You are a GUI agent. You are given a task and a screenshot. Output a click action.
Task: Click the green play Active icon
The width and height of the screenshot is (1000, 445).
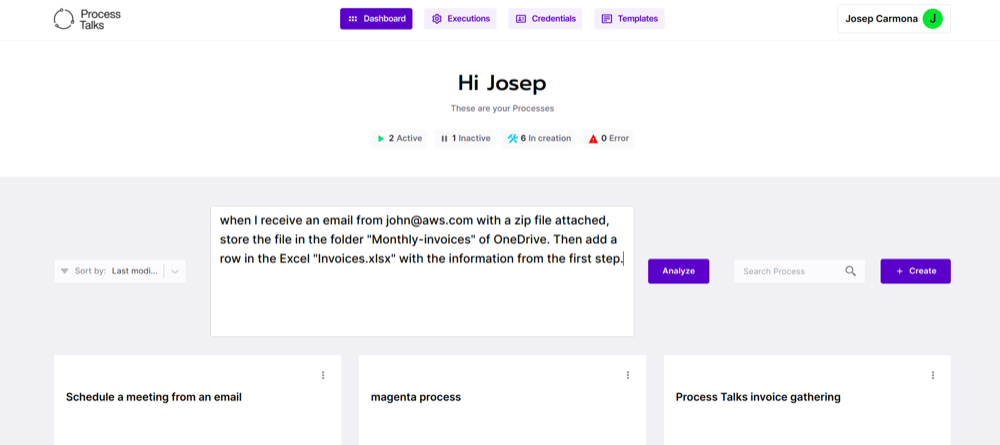point(381,138)
